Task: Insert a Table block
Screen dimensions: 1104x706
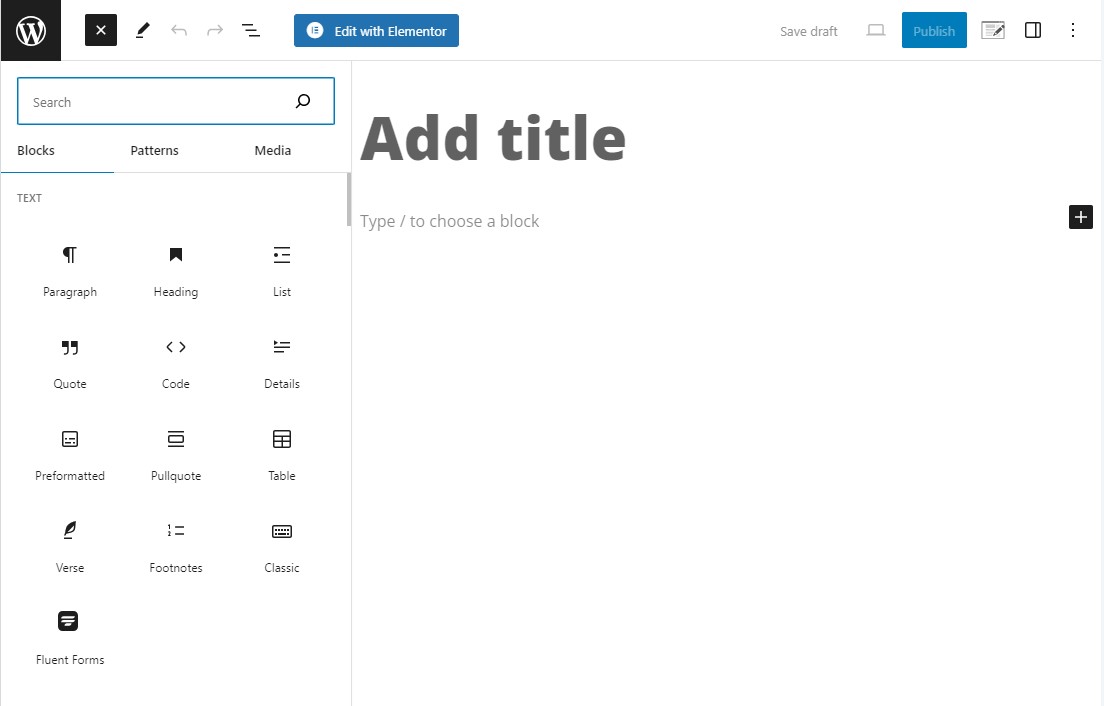Action: tap(282, 456)
